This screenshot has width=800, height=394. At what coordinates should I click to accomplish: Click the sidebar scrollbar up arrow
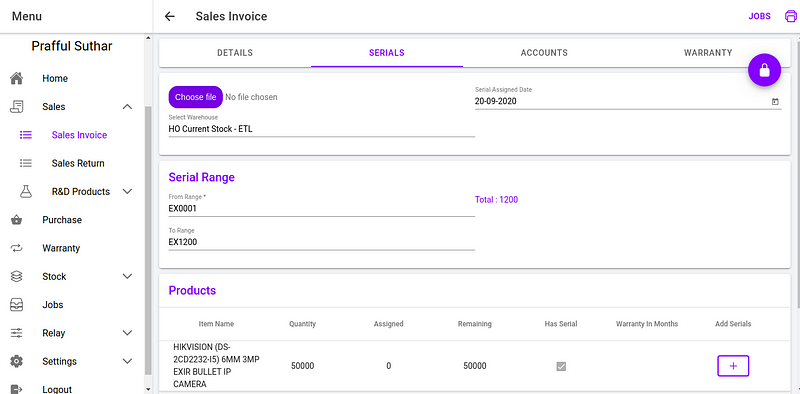tap(148, 38)
